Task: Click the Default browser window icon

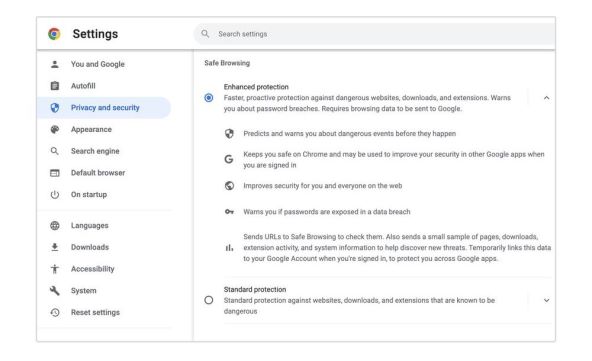Action: pyautogui.click(x=55, y=173)
